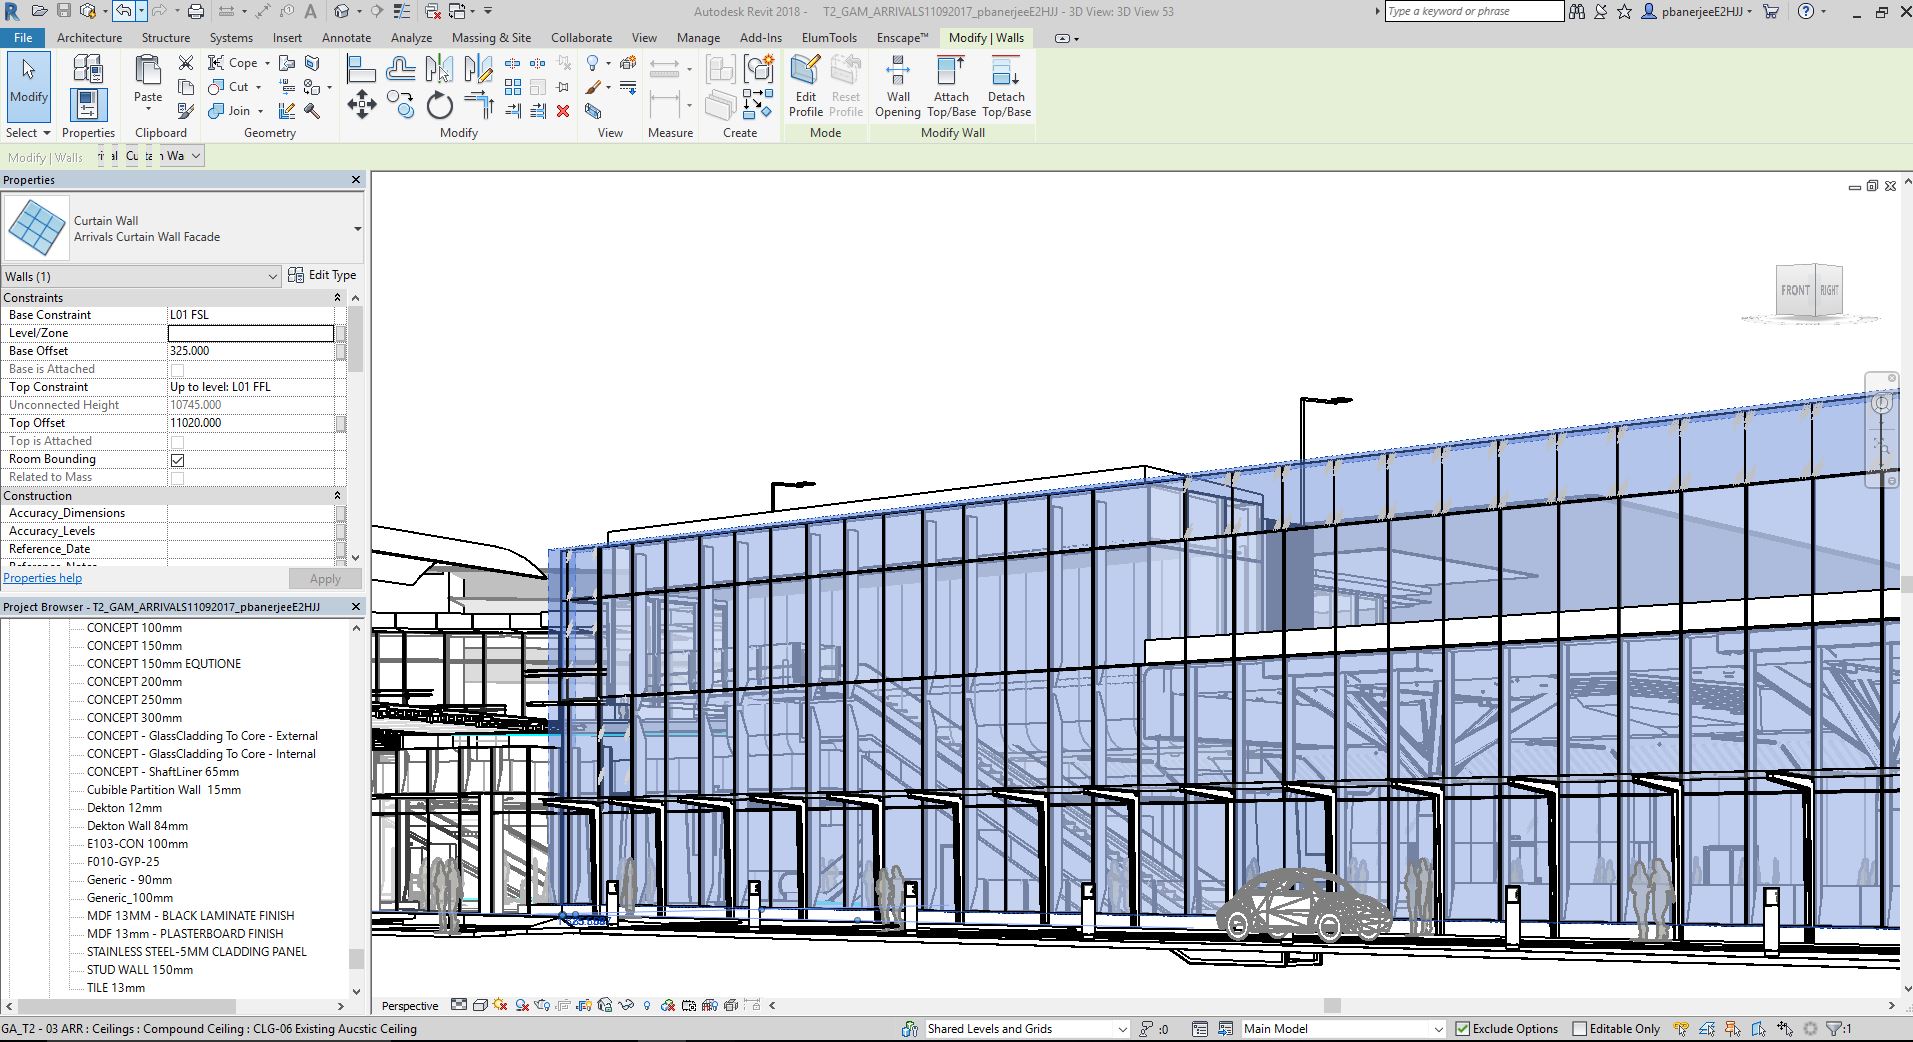Open the File menu
This screenshot has height=1042, width=1913.
(23, 38)
